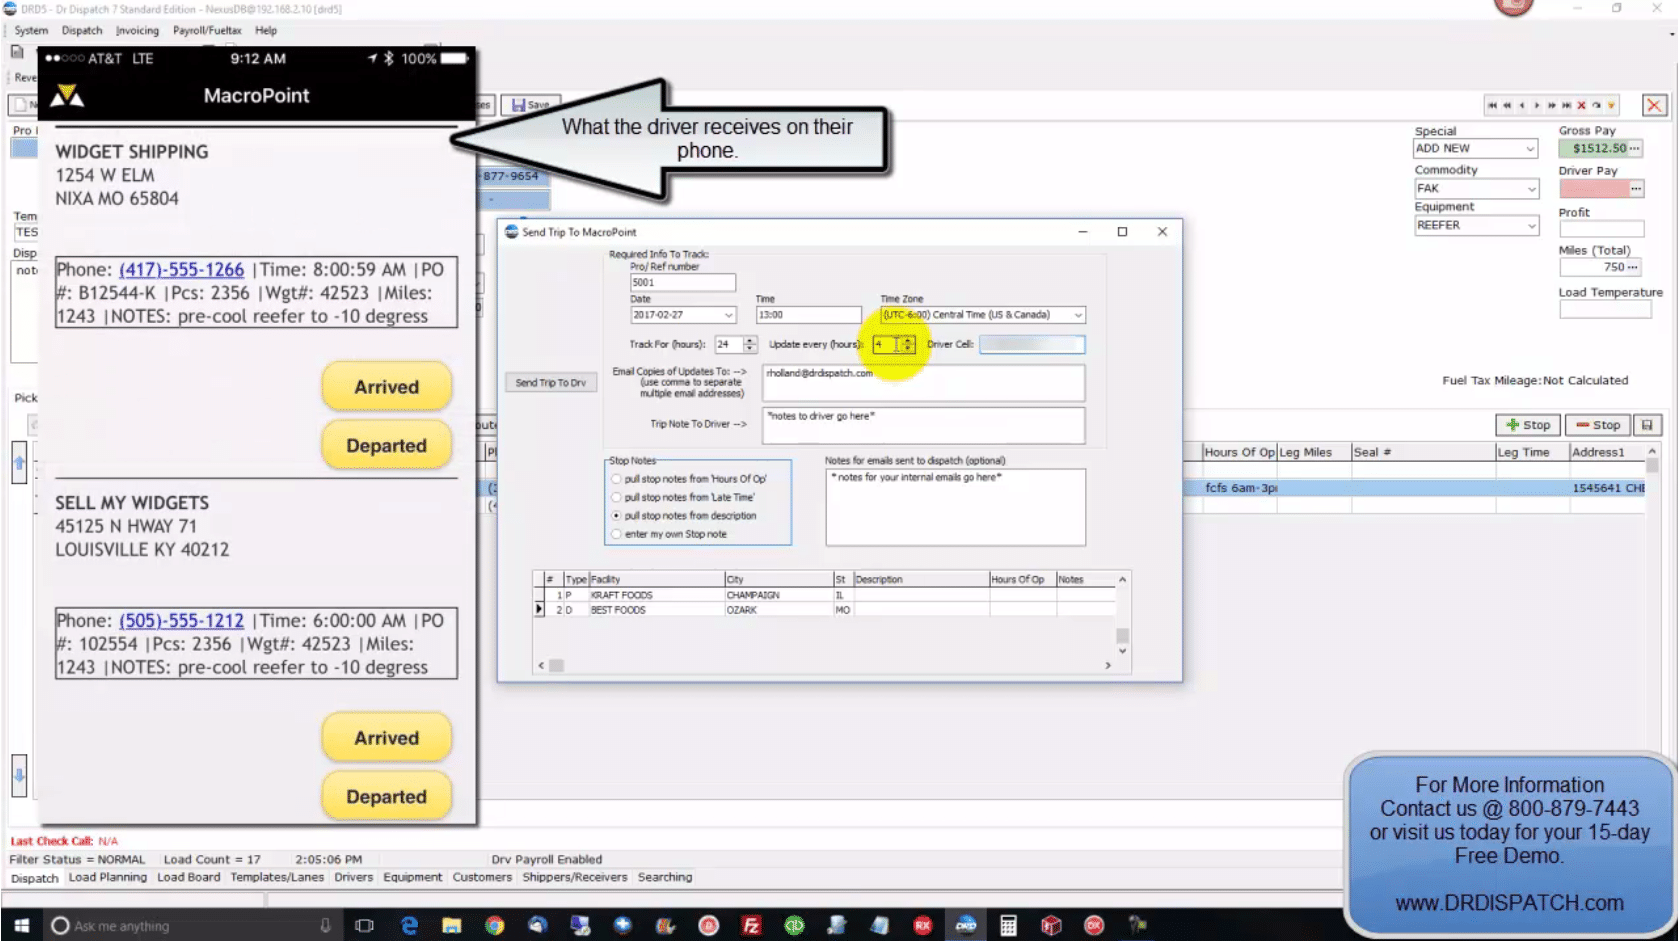Click the stops grid horizontal scrollbar

[824, 665]
